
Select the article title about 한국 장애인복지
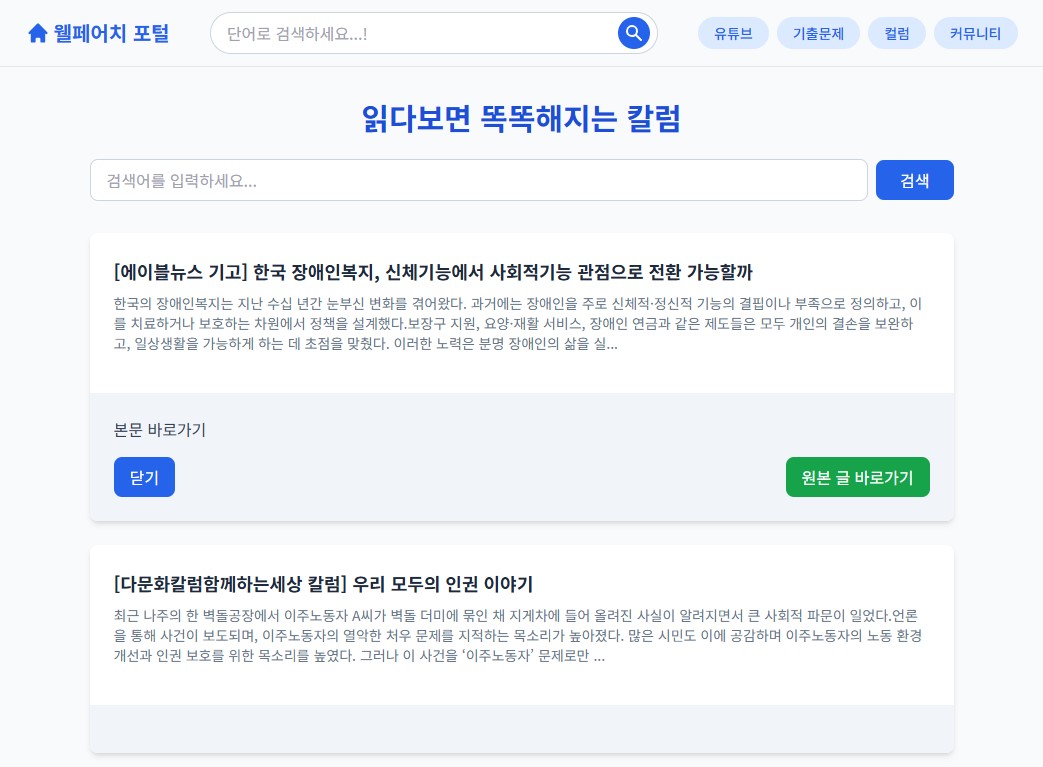pyautogui.click(x=433, y=272)
